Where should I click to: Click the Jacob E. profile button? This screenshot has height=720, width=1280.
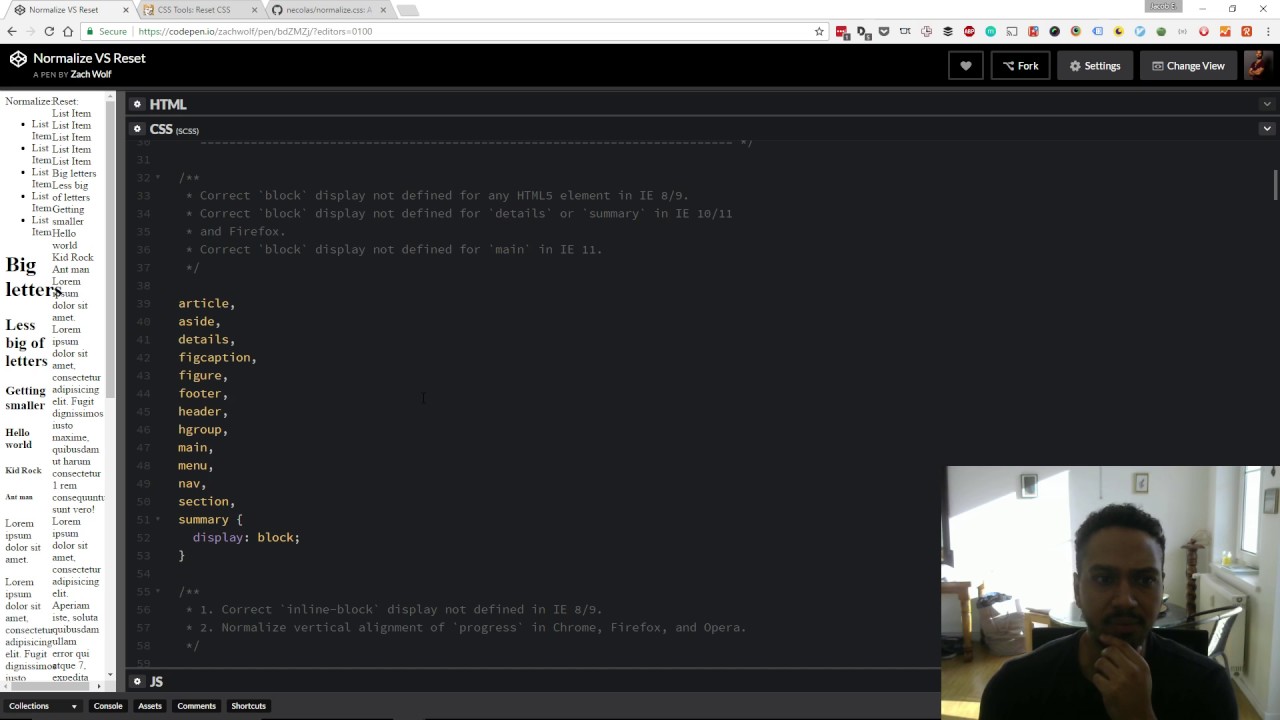point(1164,6)
